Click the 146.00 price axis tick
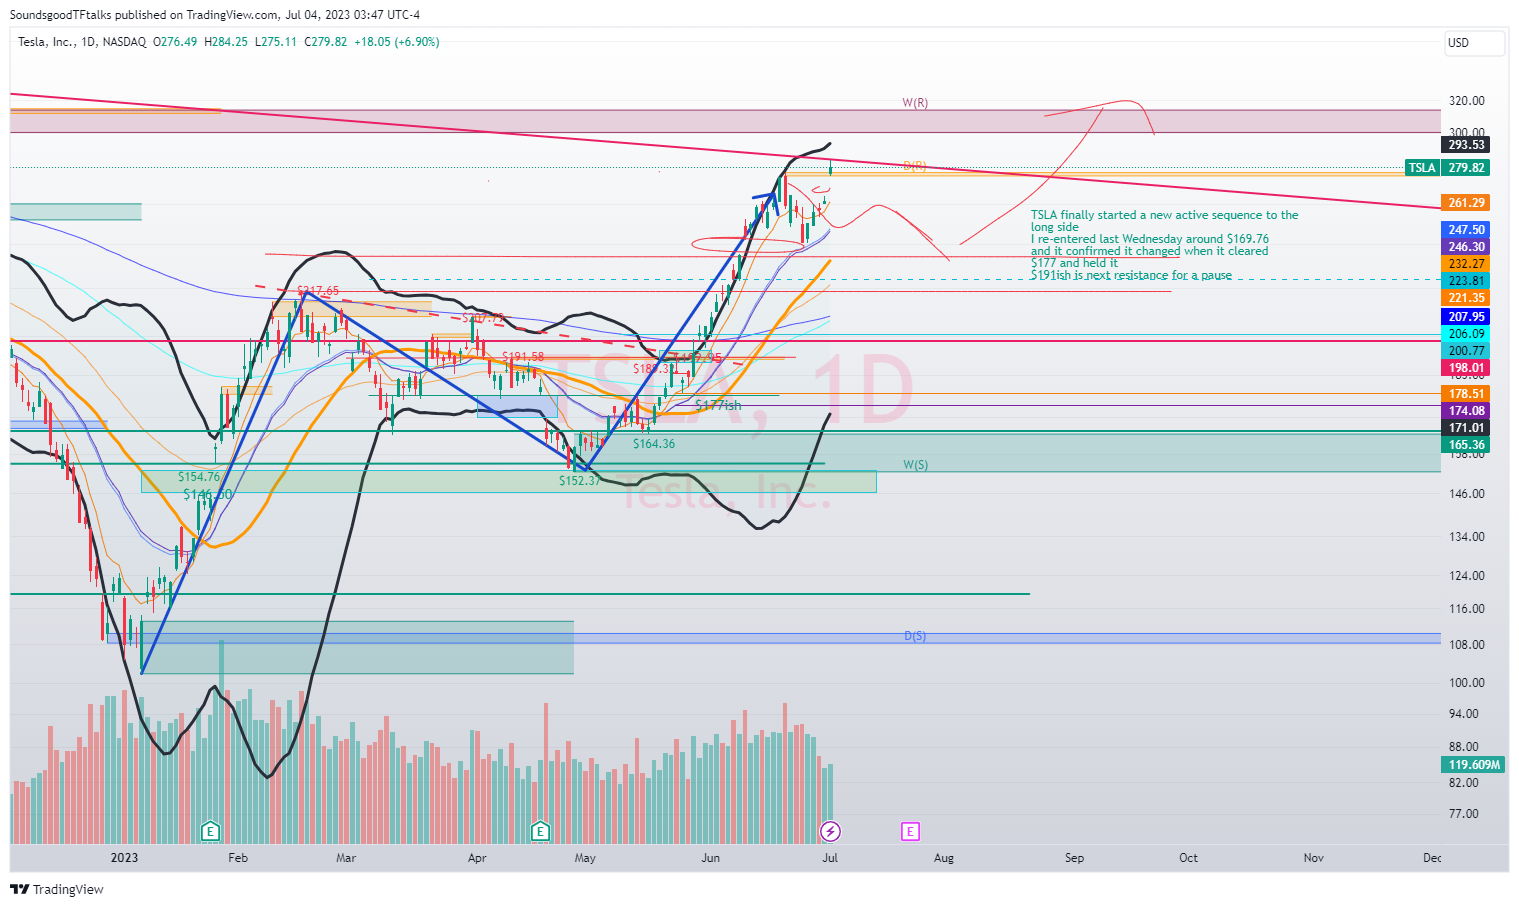The width and height of the screenshot is (1519, 907). pos(1466,494)
